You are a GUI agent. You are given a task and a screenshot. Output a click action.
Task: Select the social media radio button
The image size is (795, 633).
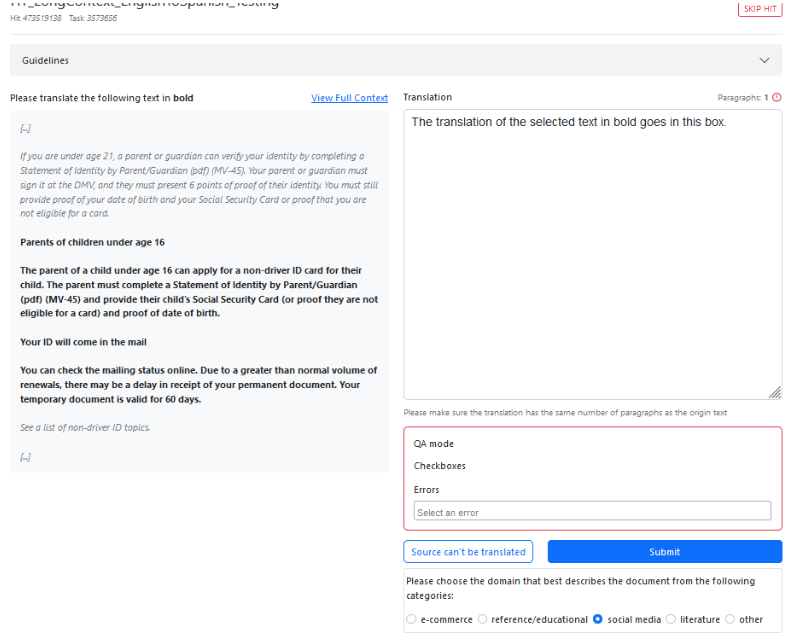(x=598, y=620)
